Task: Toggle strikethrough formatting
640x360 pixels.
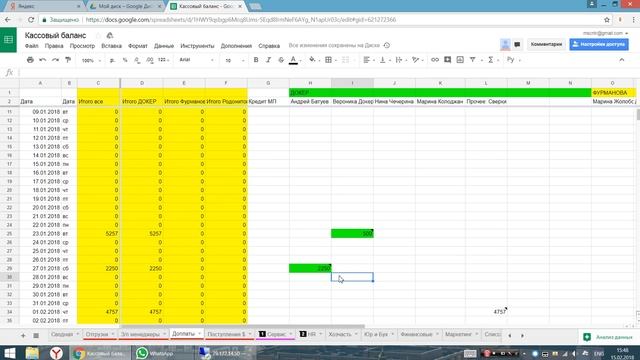Action: pos(281,60)
